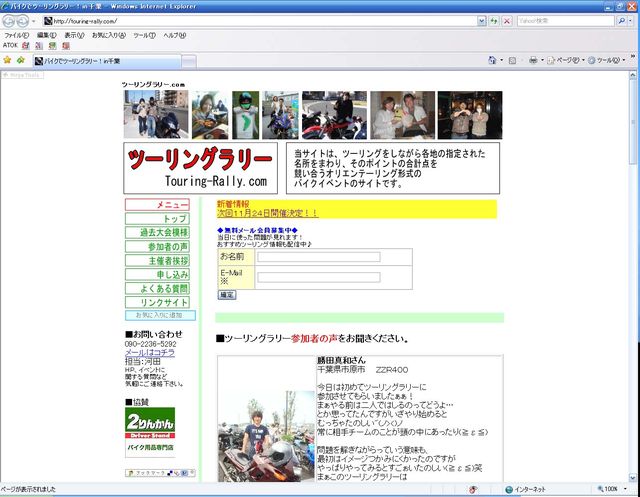This screenshot has width=640, height=497.
Task: Select the バイクでツーリングラリー browser tab
Action: 85,60
